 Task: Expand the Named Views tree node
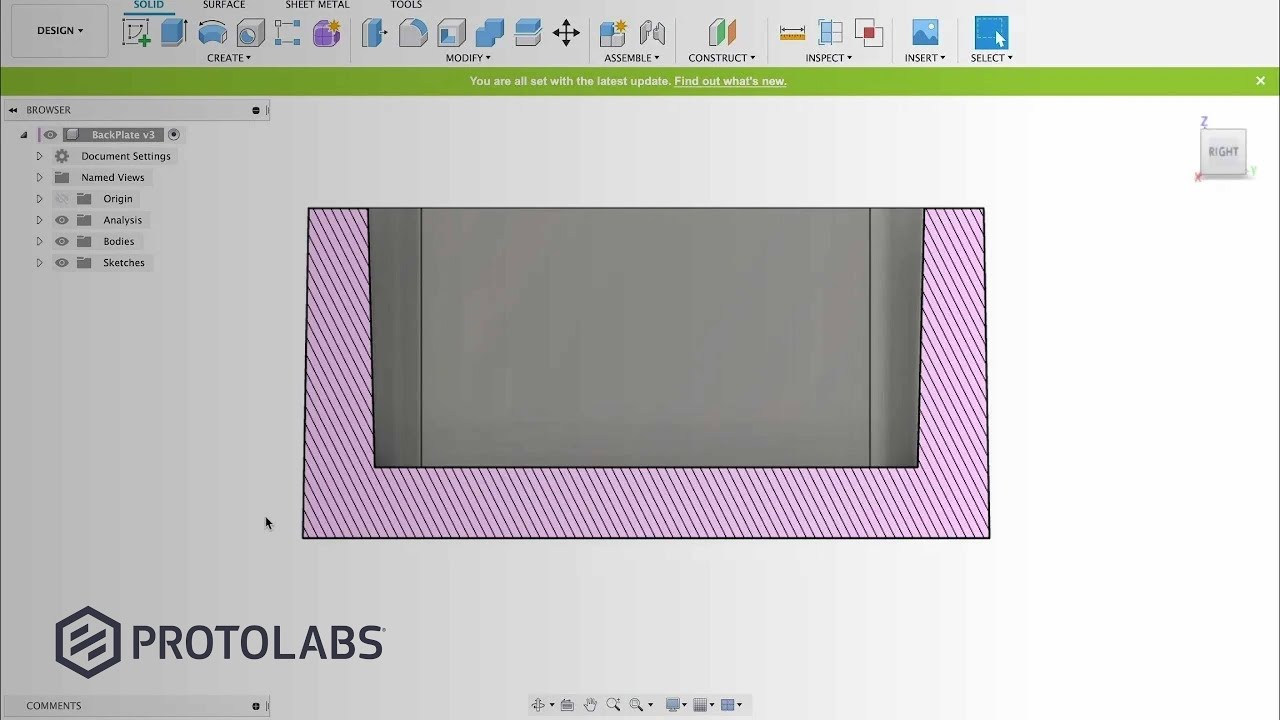[x=39, y=178]
